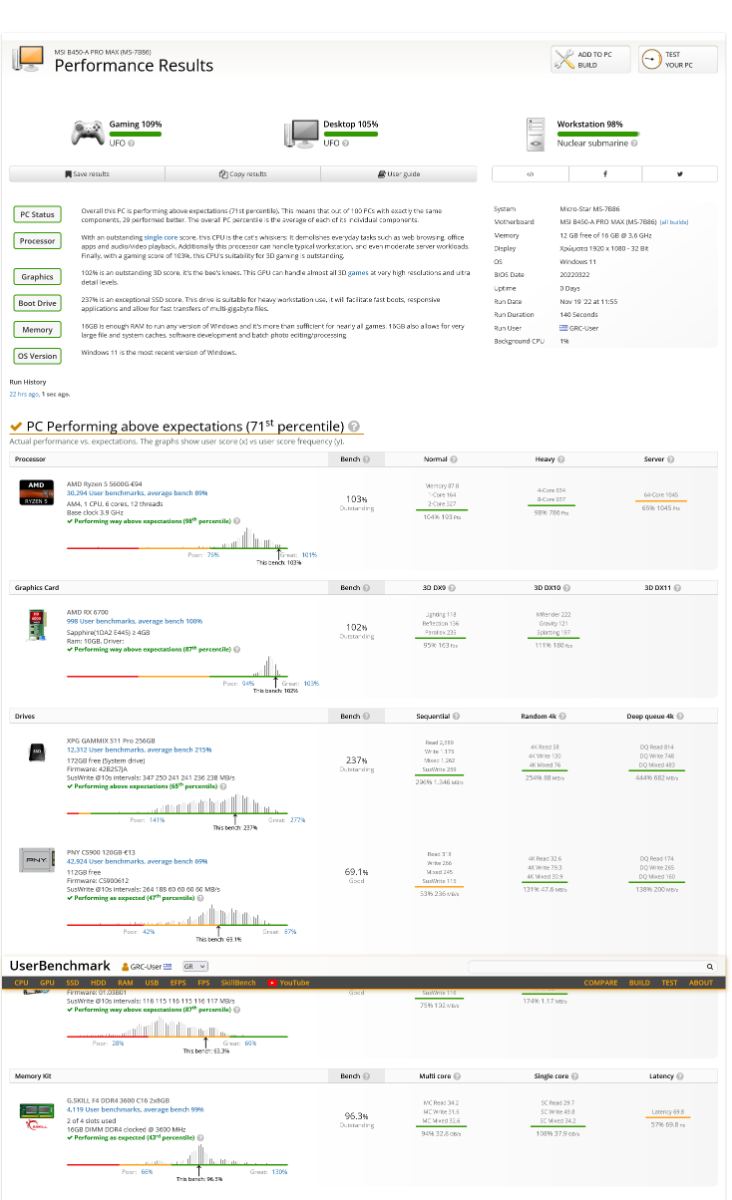Open the GRC-User profile link

pyautogui.click(x=146, y=967)
